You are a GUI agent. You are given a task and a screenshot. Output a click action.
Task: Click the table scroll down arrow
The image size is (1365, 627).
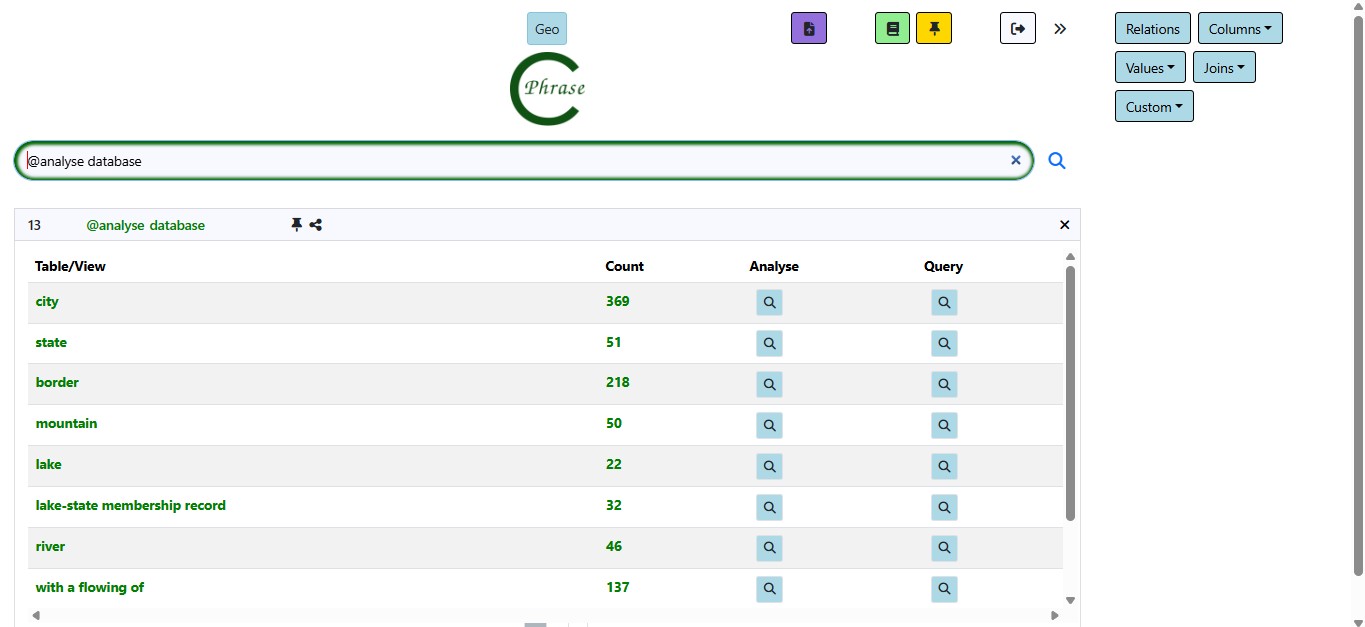pos(1070,601)
